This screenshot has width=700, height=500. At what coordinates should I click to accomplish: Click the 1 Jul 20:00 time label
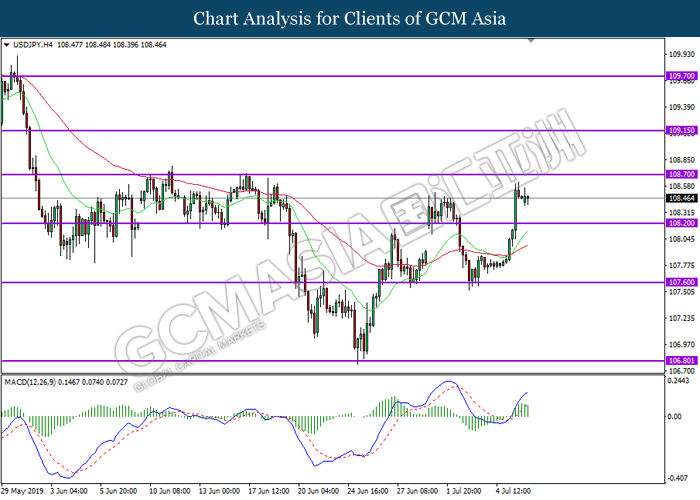click(x=464, y=491)
